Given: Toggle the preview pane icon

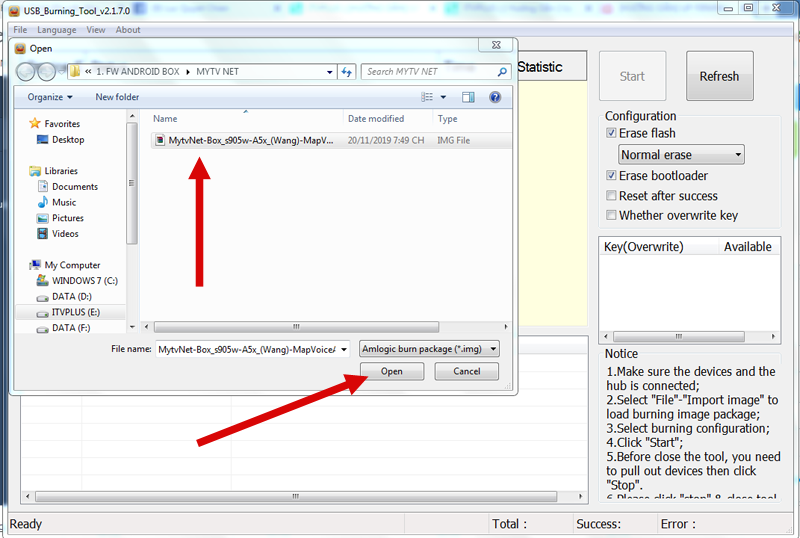Looking at the screenshot, I should coord(468,97).
